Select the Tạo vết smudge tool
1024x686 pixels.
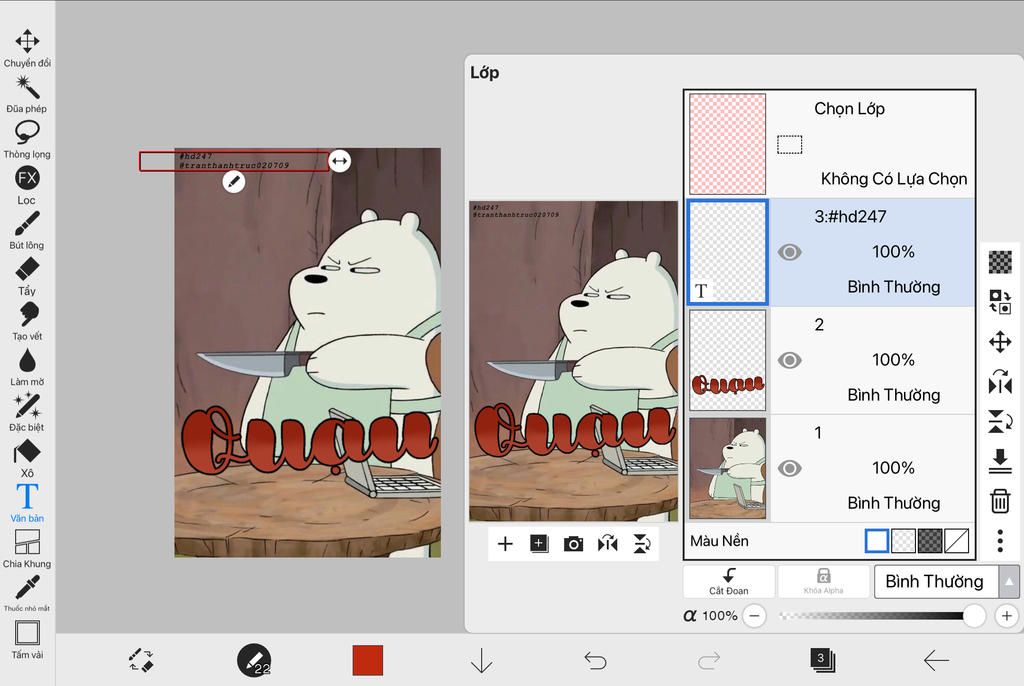(27, 321)
